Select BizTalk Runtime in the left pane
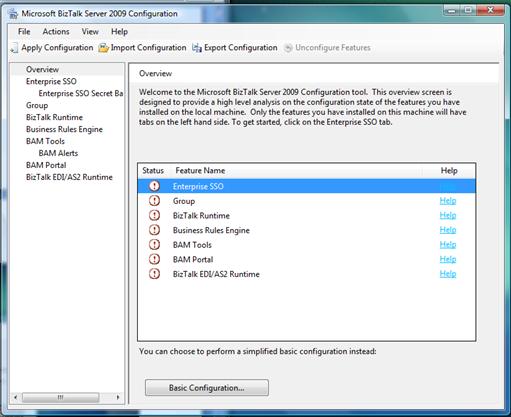The image size is (511, 417). pos(54,117)
